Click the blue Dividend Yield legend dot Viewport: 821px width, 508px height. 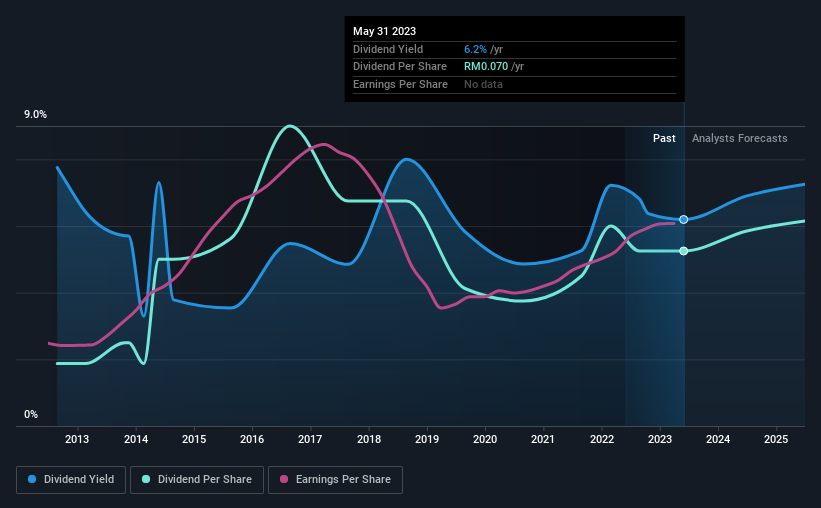(32, 479)
